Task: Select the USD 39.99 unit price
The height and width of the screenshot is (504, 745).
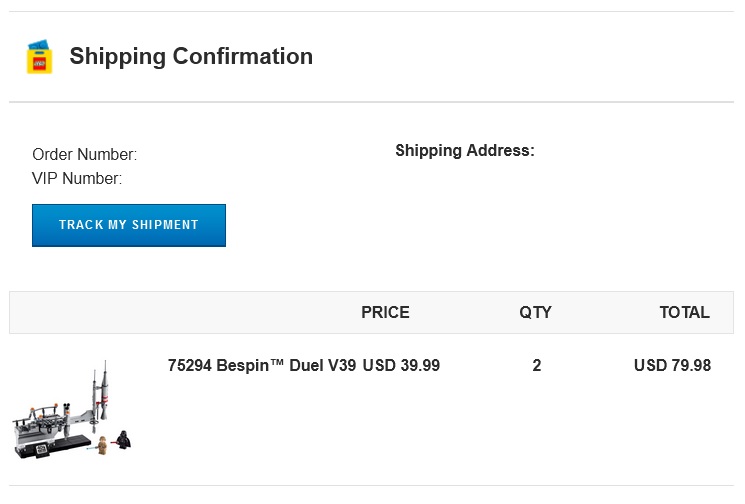Action: click(x=401, y=365)
